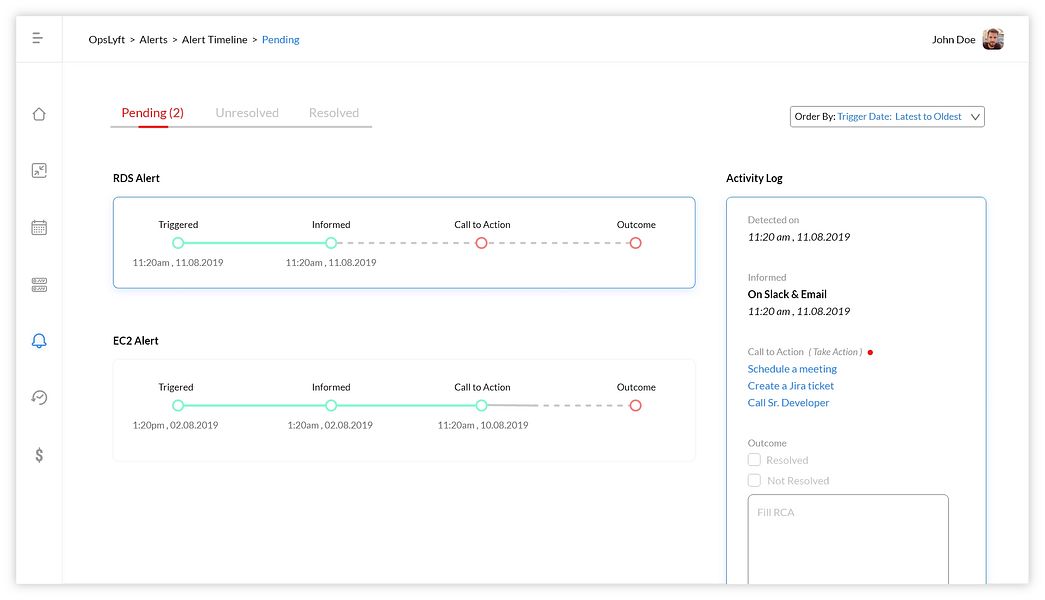Click the bell alerts sidebar icon

coord(39,342)
